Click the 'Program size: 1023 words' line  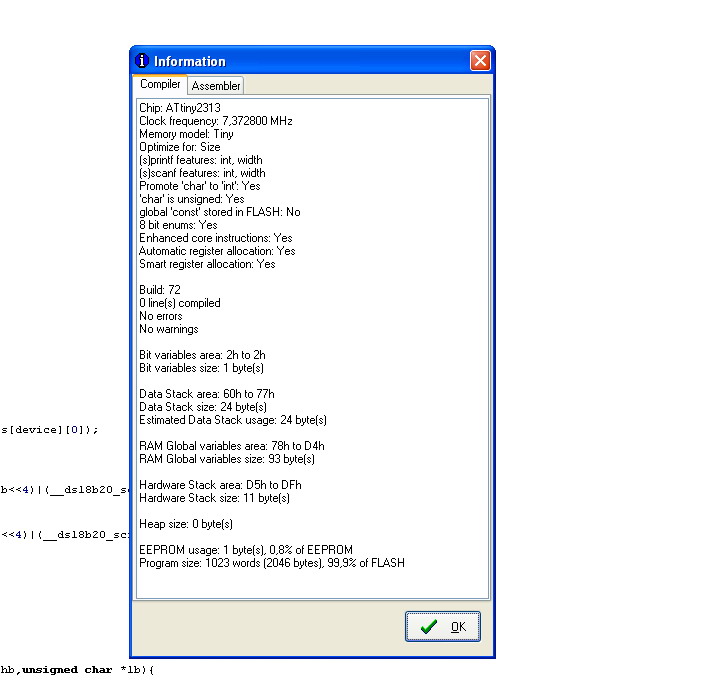[x=272, y=563]
